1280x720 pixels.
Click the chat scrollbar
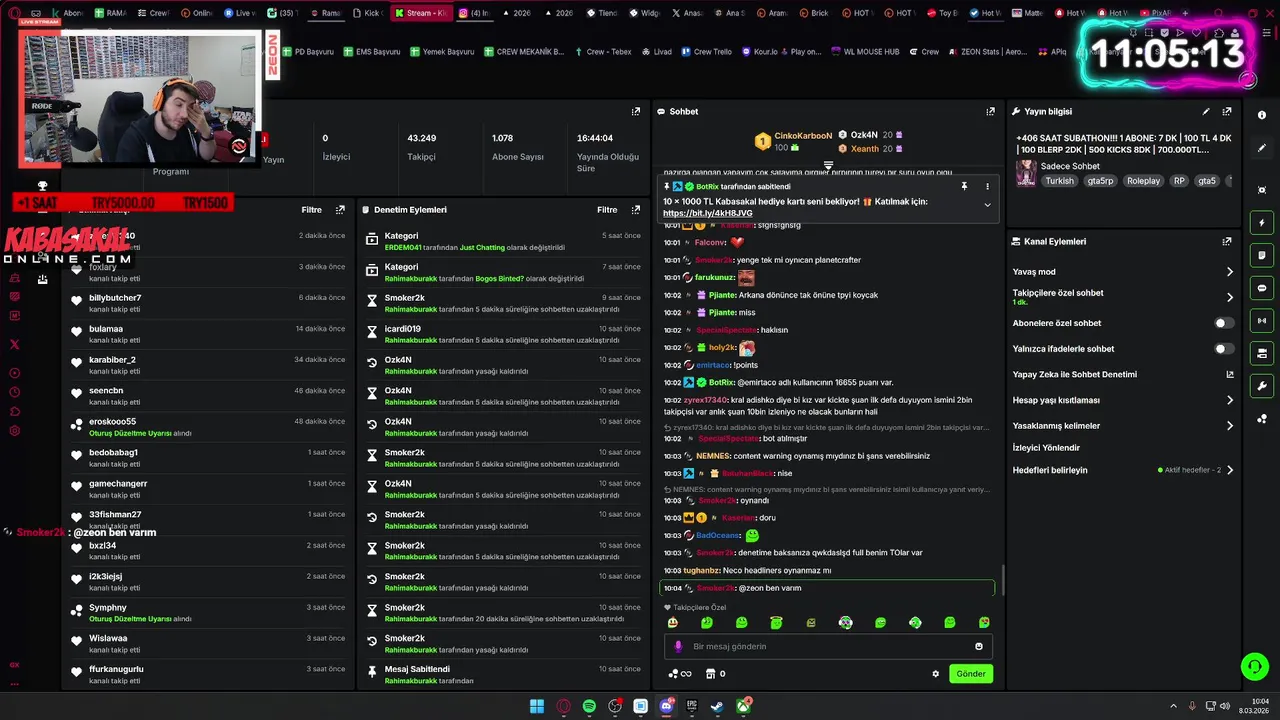pyautogui.click(x=1002, y=578)
